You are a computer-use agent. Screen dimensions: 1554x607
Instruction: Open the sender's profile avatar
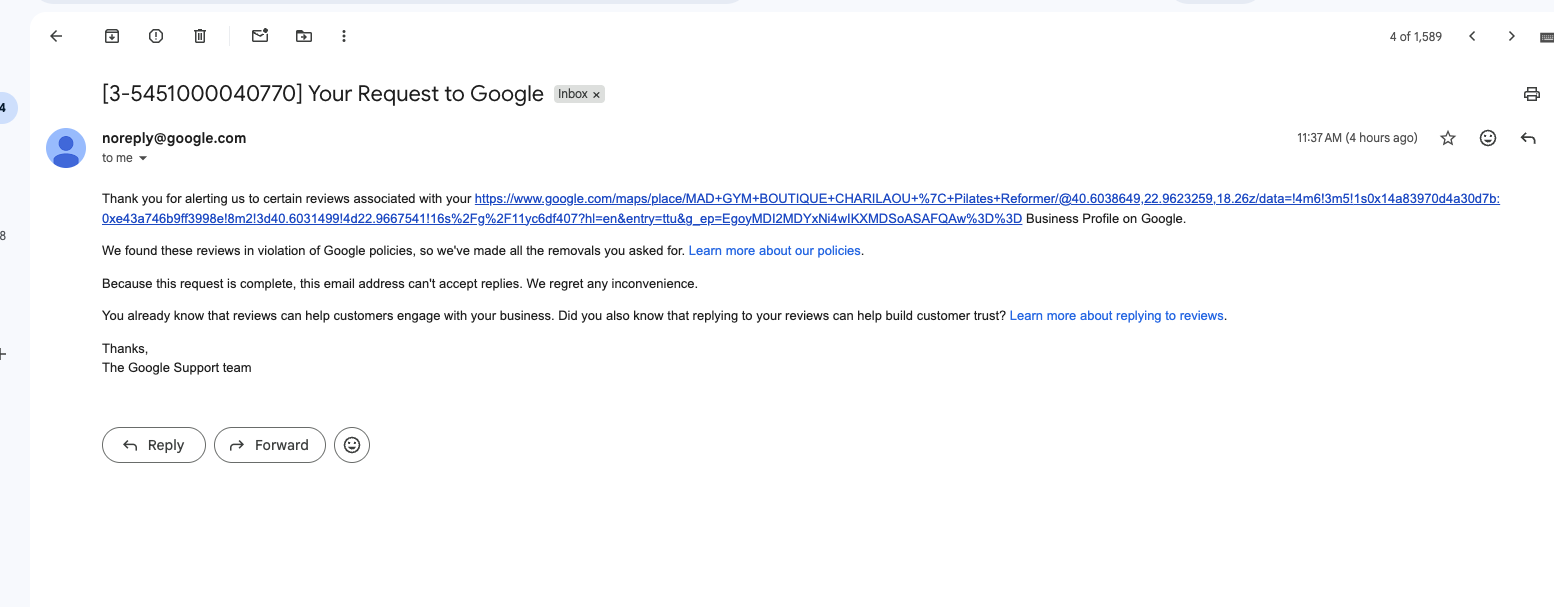coord(66,148)
